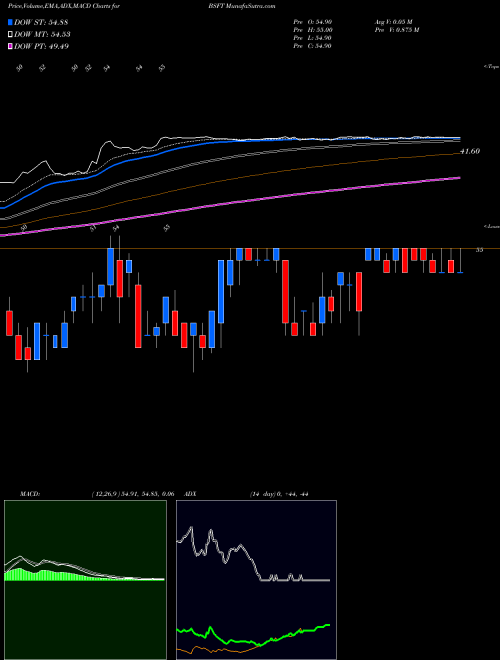Click the 'MACD:' panel label
500x660 pixels.
click(30, 494)
